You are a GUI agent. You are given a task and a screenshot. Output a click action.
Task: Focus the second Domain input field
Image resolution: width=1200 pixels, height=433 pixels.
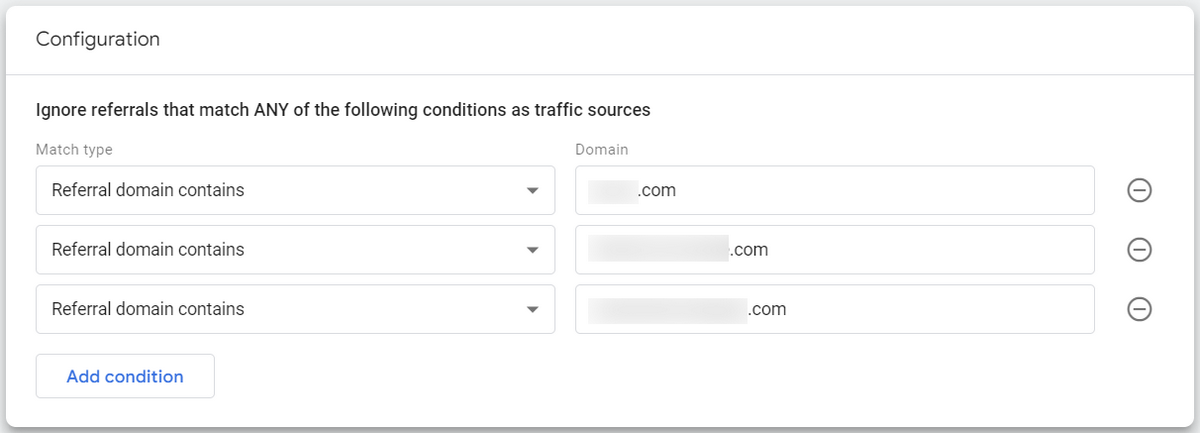pos(835,250)
